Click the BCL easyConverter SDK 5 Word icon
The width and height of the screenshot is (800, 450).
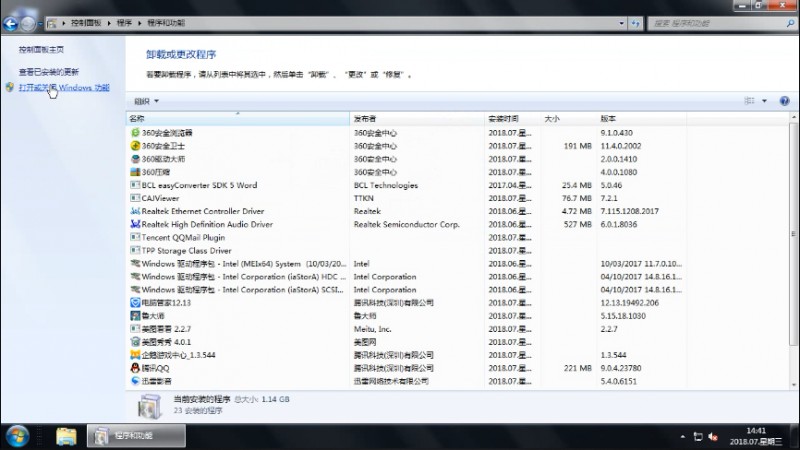(x=135, y=185)
